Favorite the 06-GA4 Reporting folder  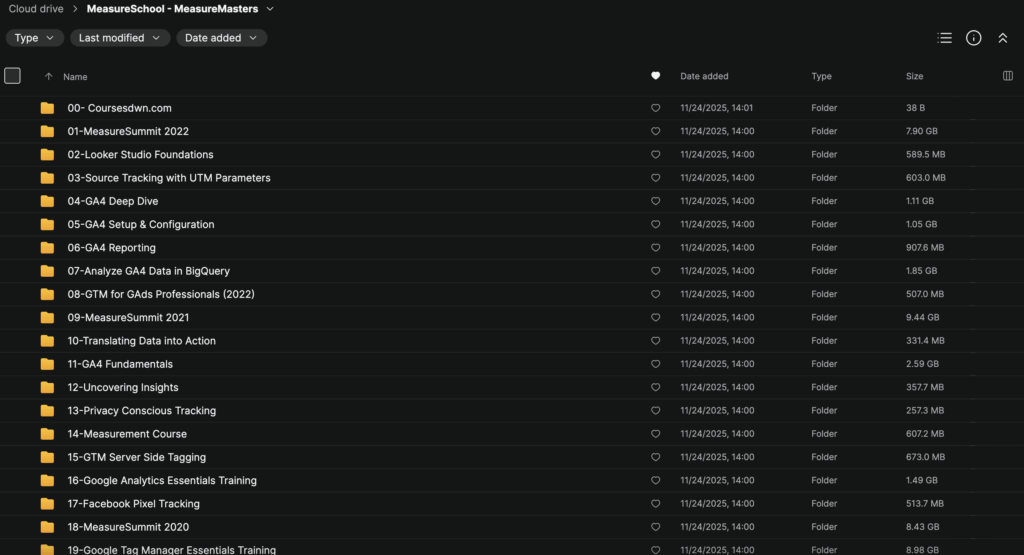coord(655,248)
